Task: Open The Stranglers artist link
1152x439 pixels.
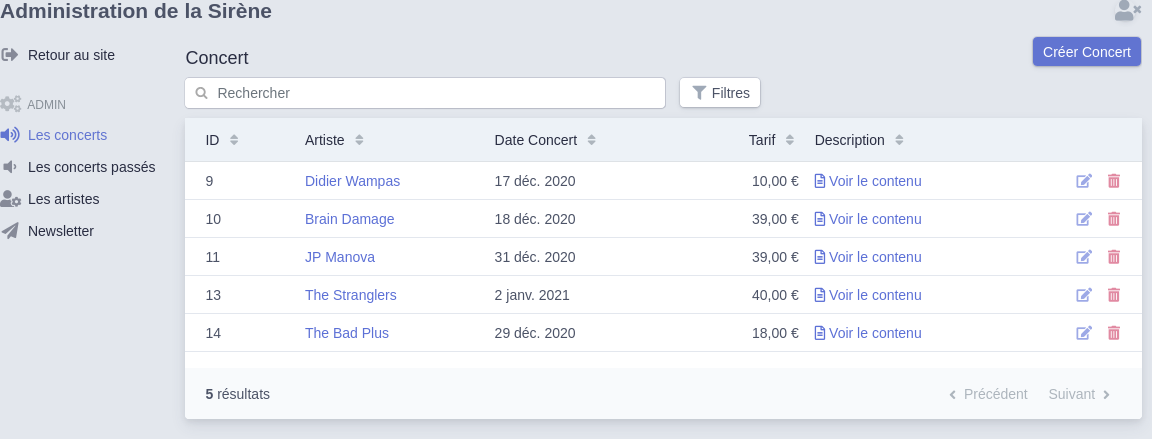Action: [x=351, y=295]
